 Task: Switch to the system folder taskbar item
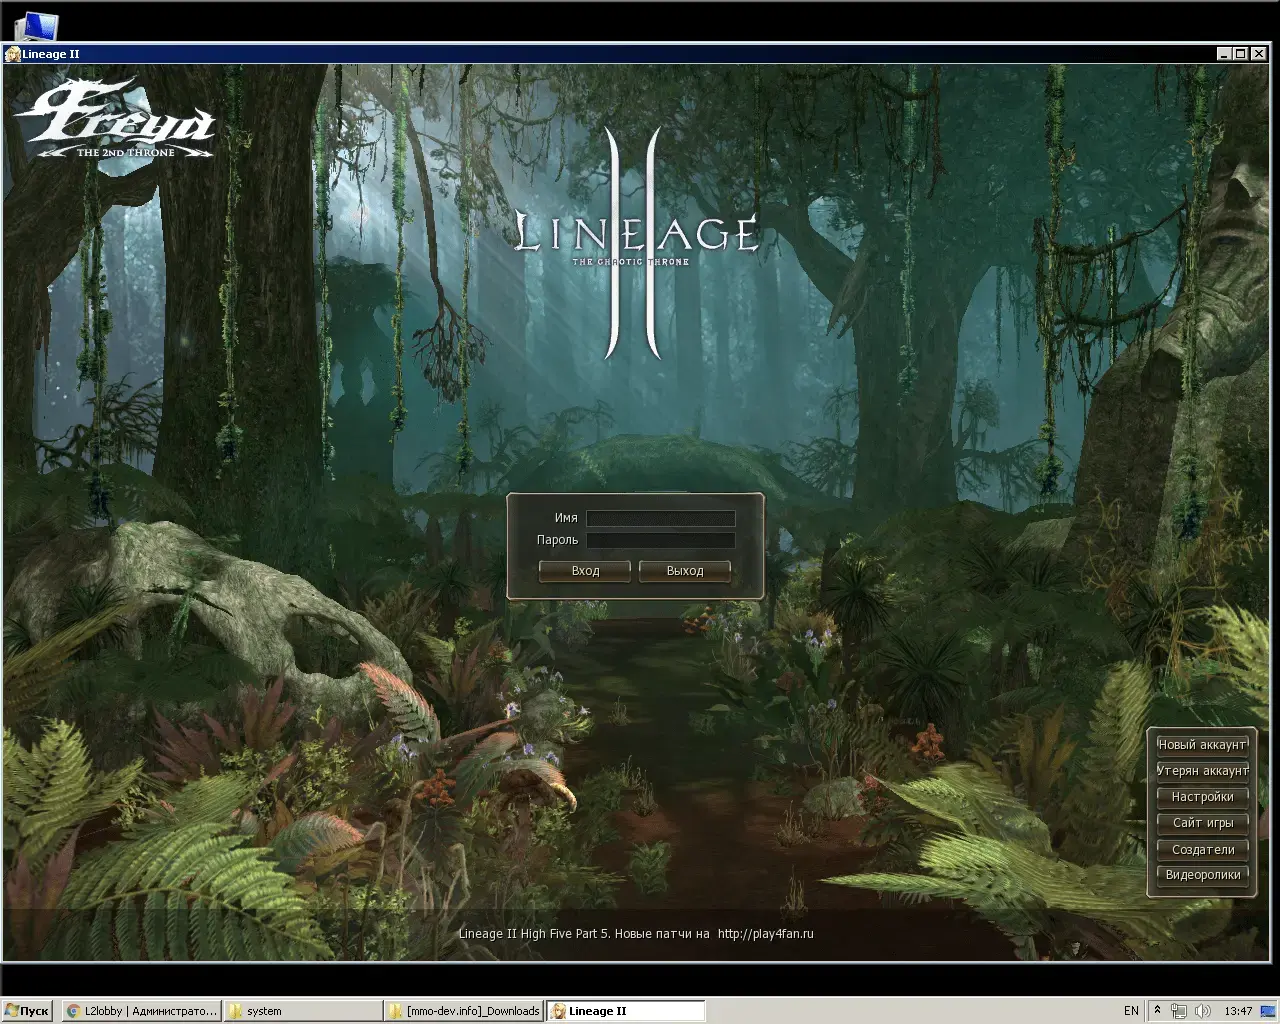tap(302, 1011)
